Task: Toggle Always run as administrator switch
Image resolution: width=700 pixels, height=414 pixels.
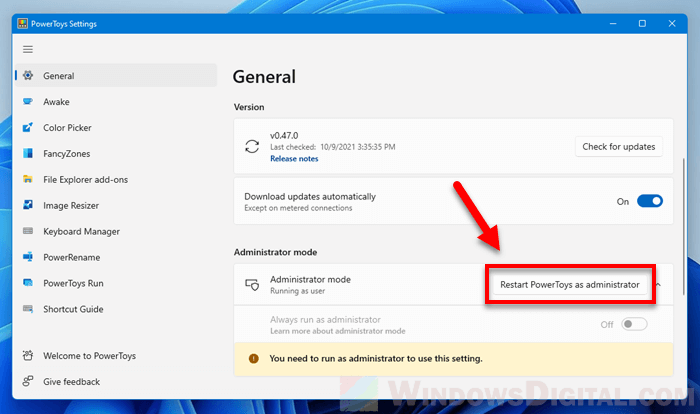Action: [x=634, y=324]
